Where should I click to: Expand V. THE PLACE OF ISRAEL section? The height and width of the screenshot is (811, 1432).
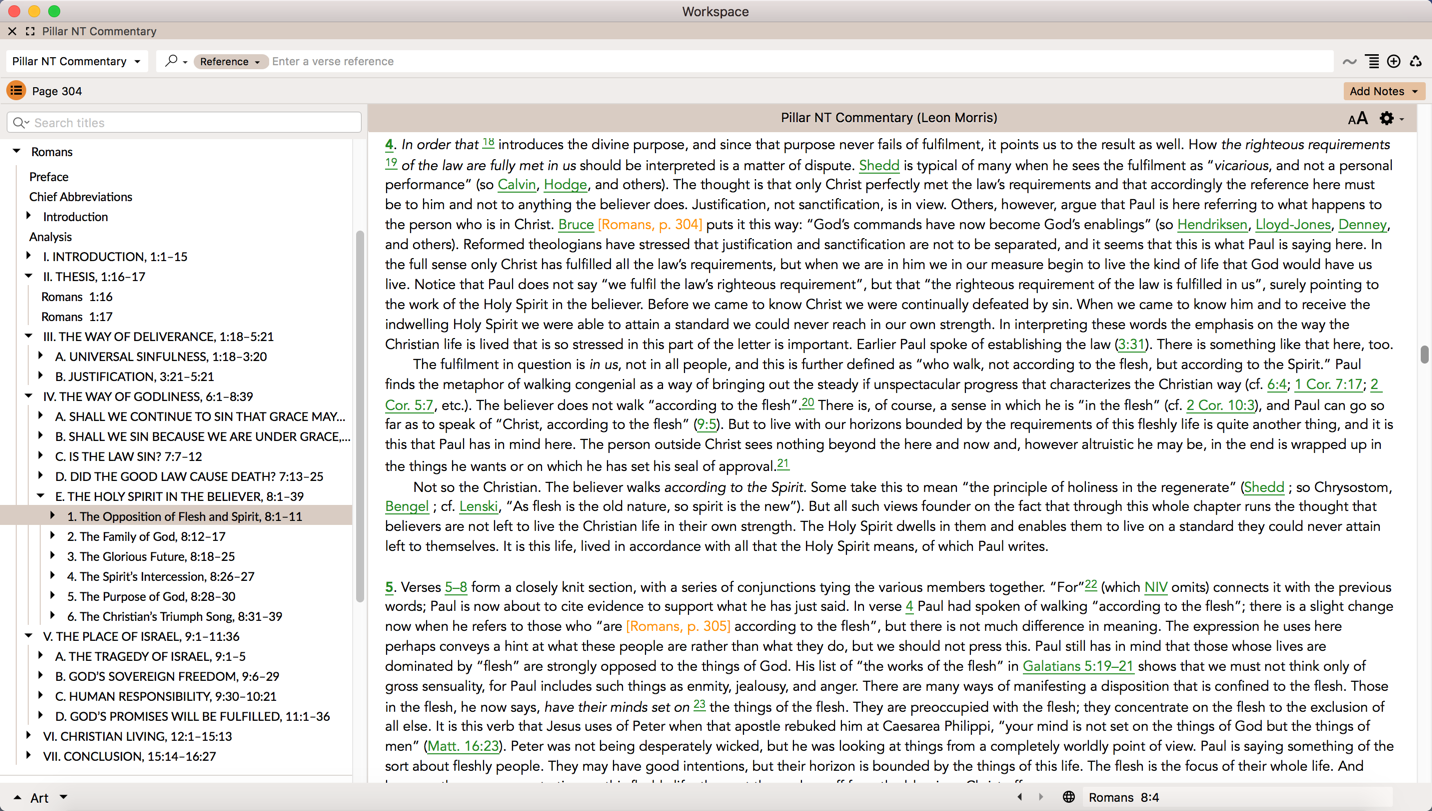click(29, 637)
